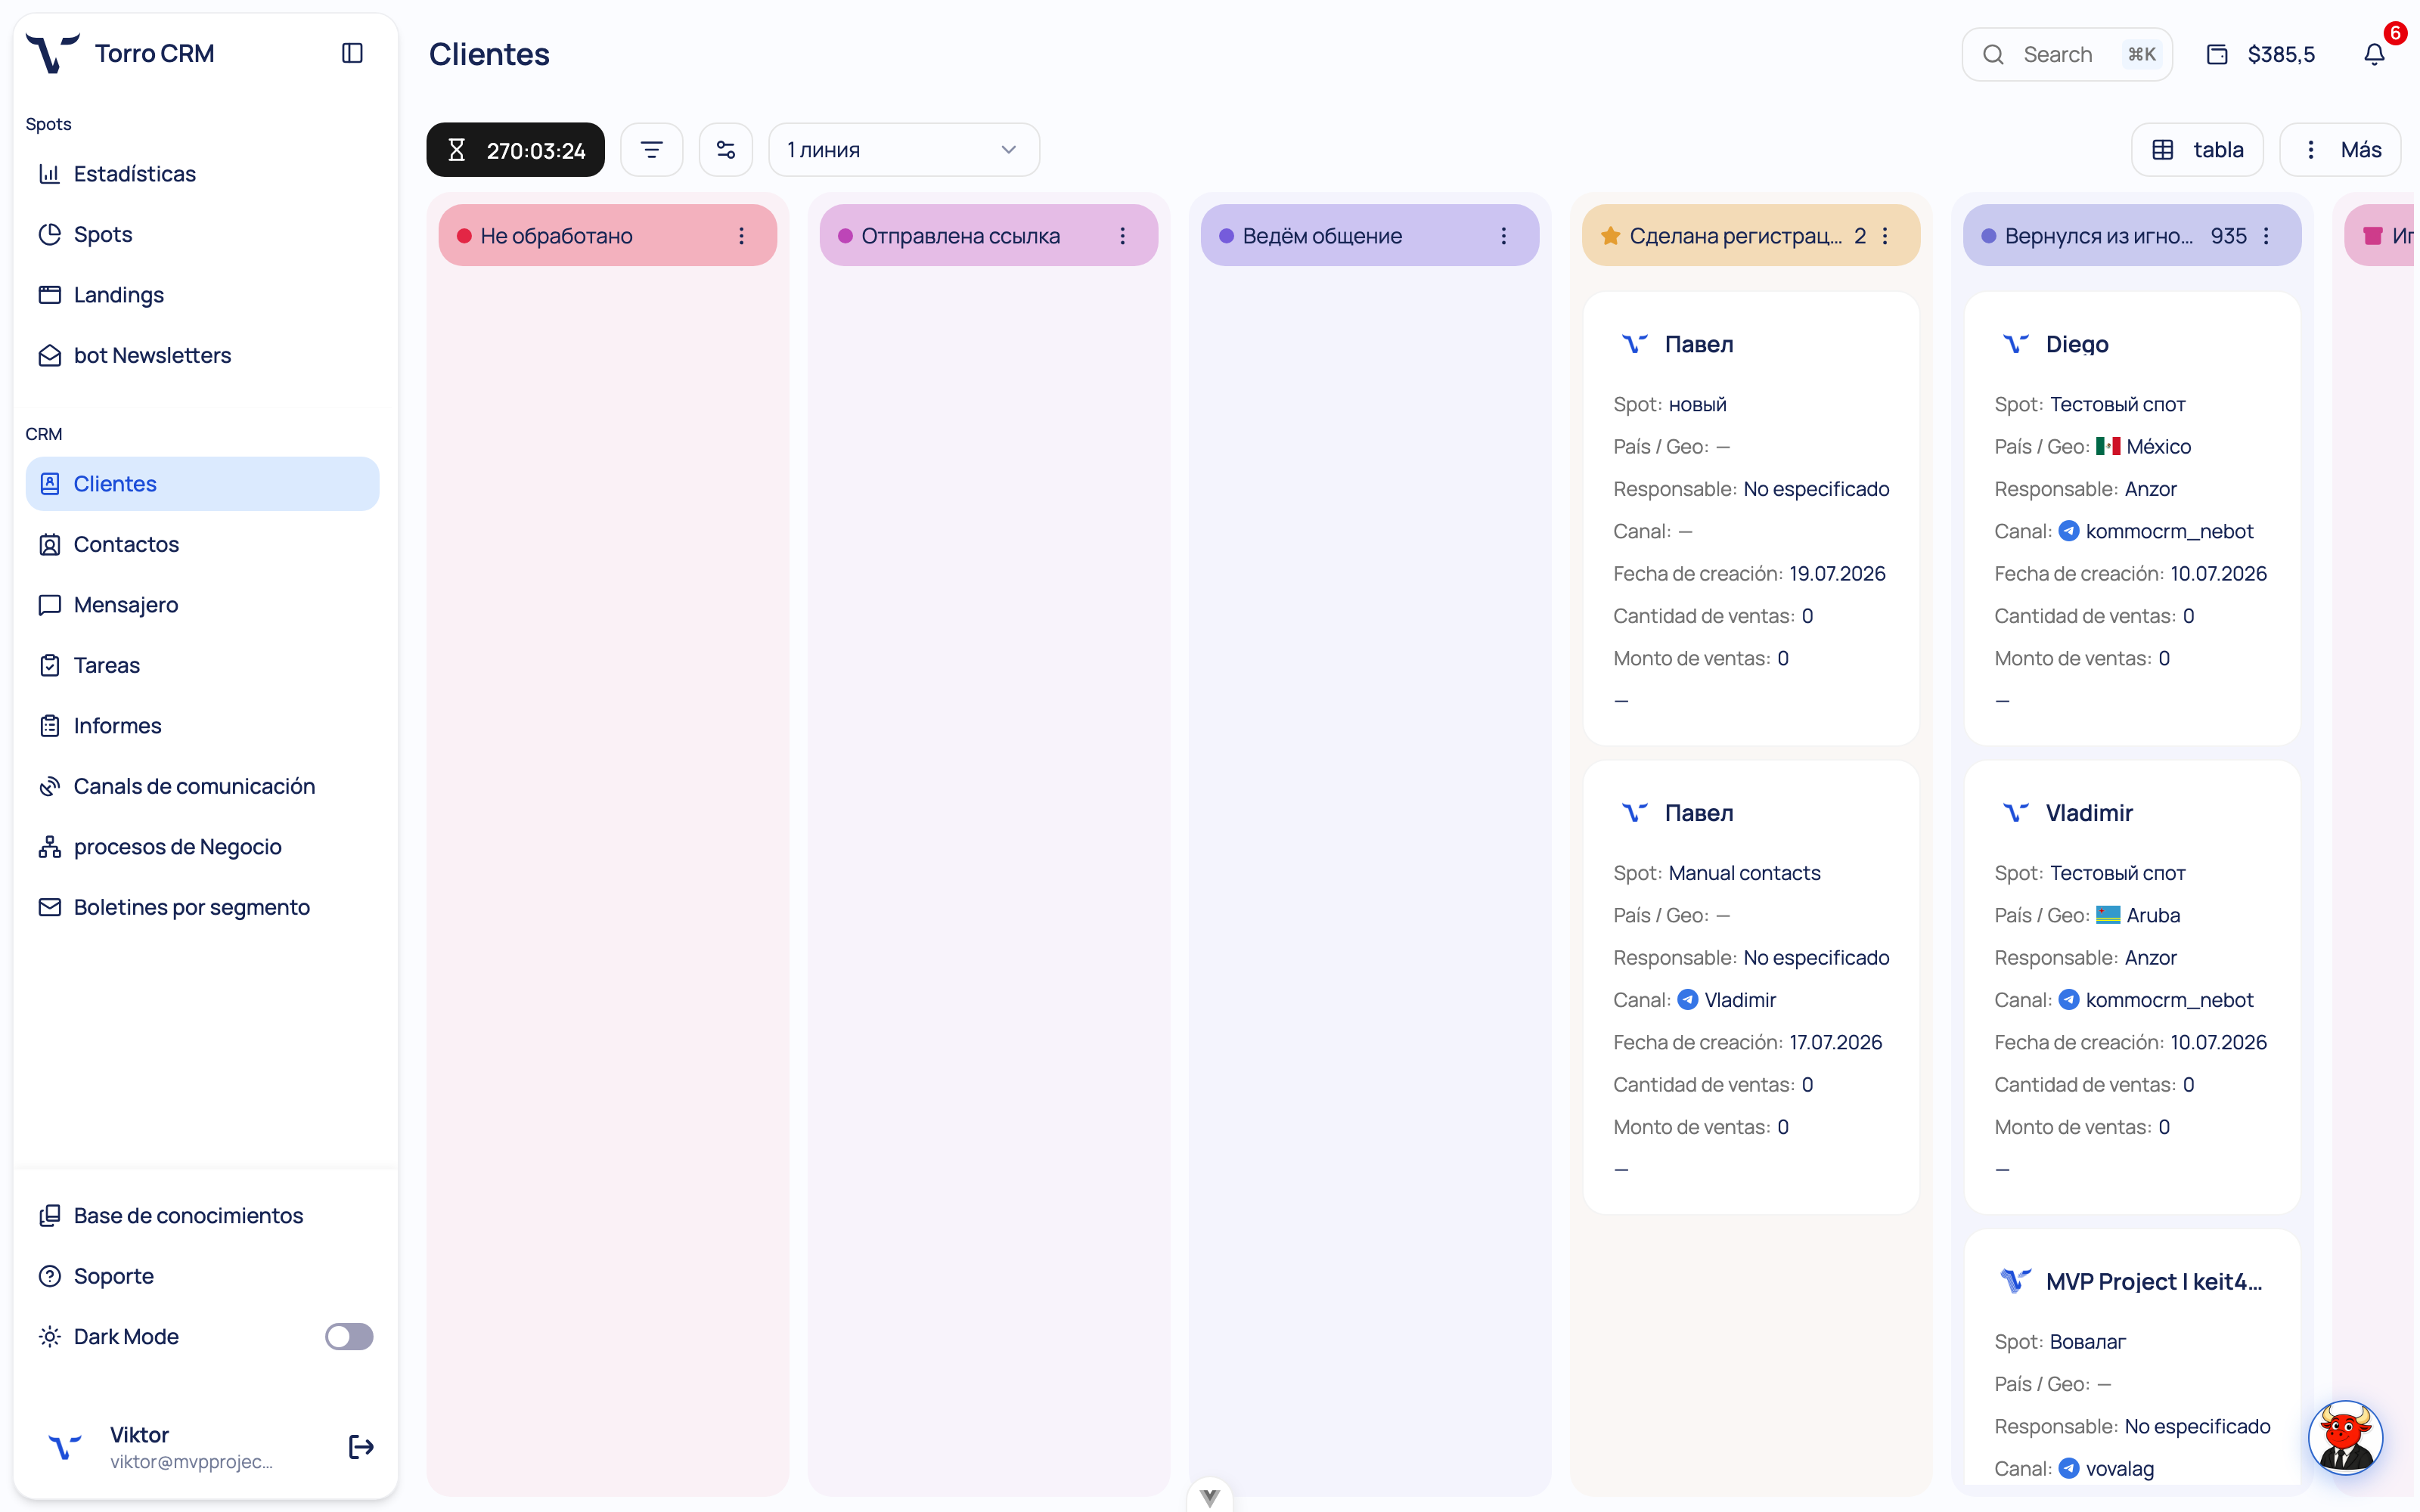Open Base de conocimientos
Viewport: 2420px width, 1512px height.
click(202, 1216)
